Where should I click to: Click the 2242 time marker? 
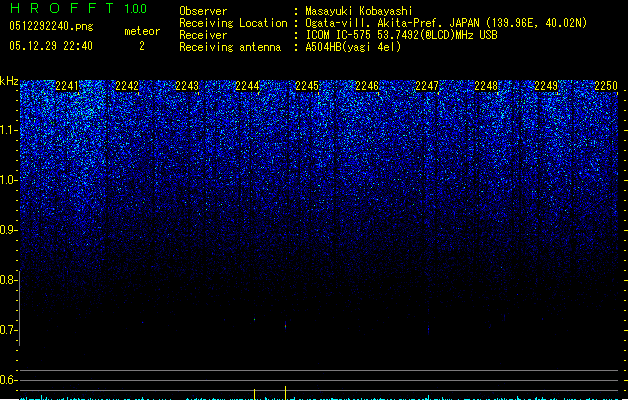pyautogui.click(x=127, y=86)
